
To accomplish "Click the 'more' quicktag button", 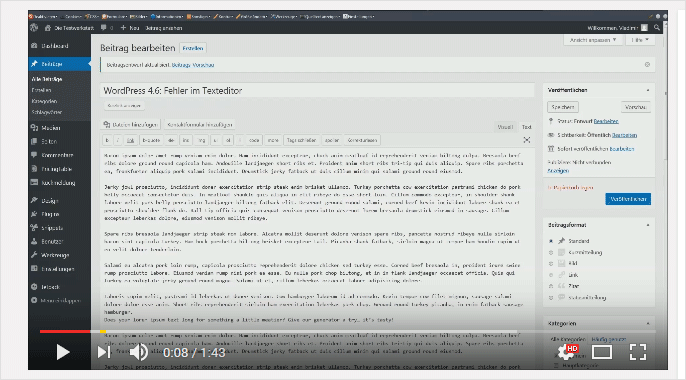I will point(273,140).
